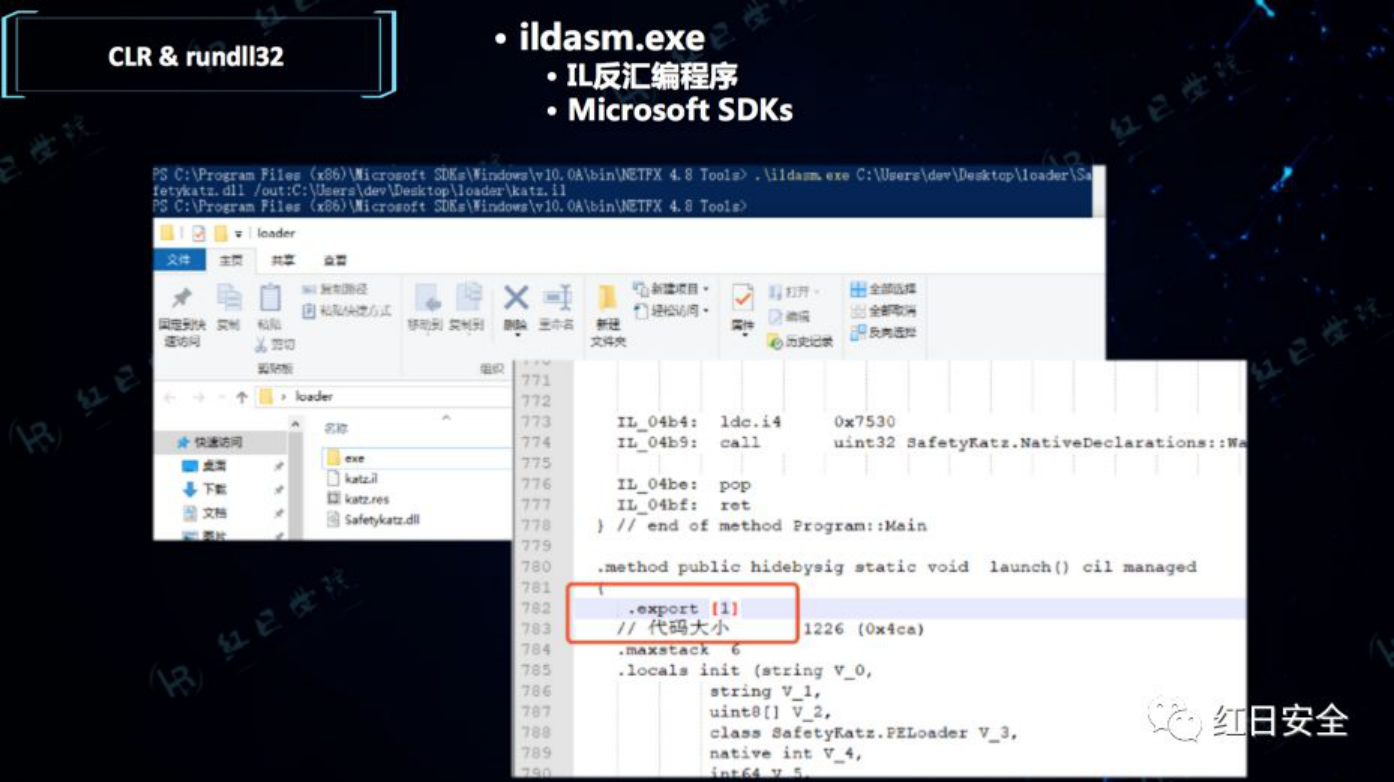Click the New folder (新建文件夹) icon
Screen dimensions: 1394x782
[x=607, y=298]
